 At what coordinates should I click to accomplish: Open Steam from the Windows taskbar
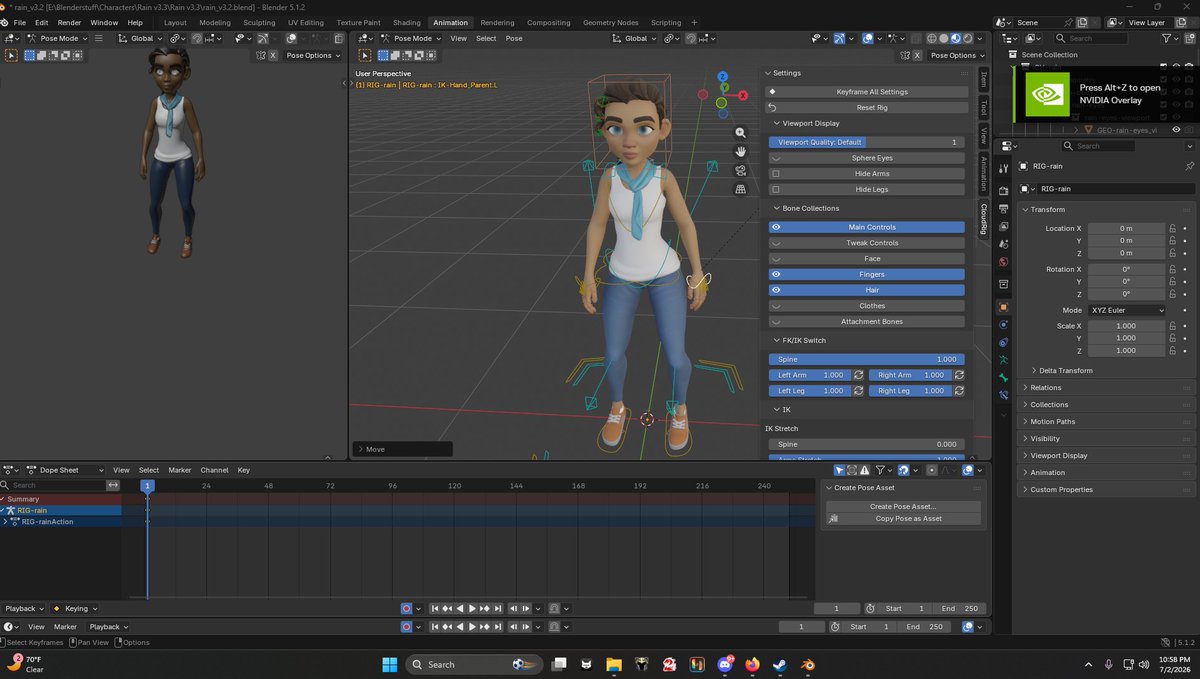point(780,664)
